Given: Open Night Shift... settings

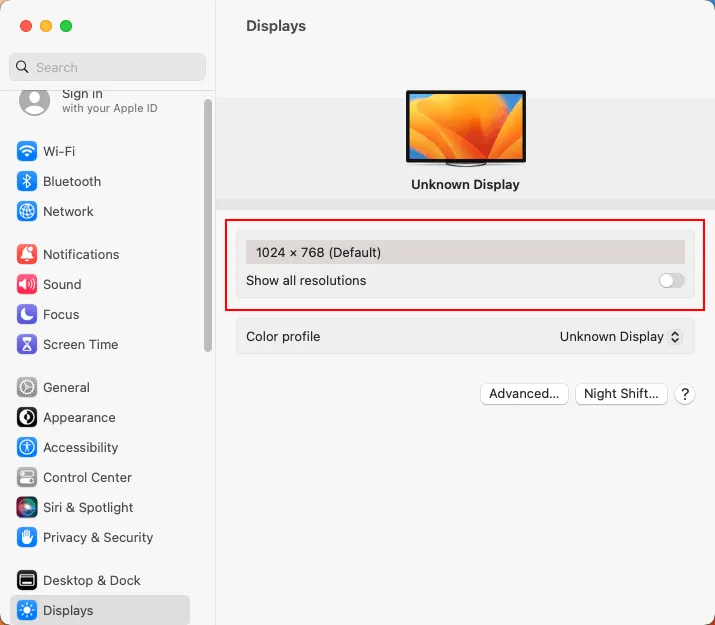Looking at the screenshot, I should pyautogui.click(x=621, y=394).
